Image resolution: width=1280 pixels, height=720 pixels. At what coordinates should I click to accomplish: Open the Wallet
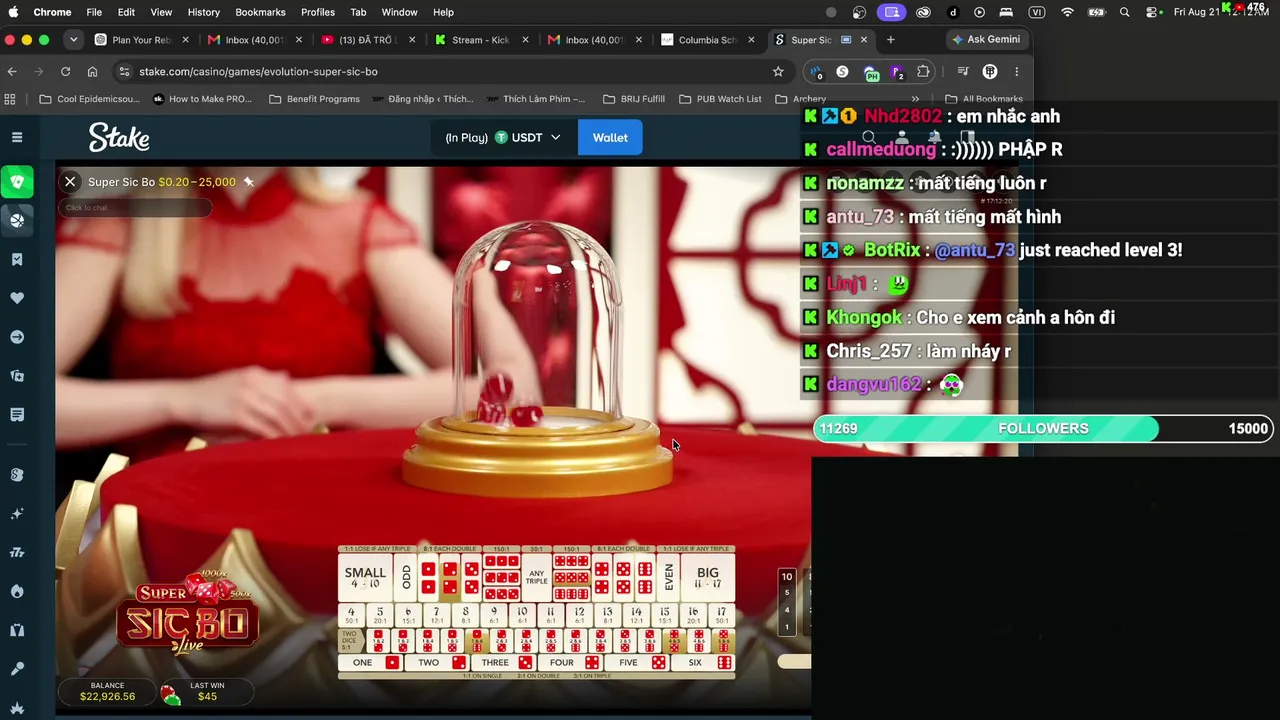[x=610, y=138]
